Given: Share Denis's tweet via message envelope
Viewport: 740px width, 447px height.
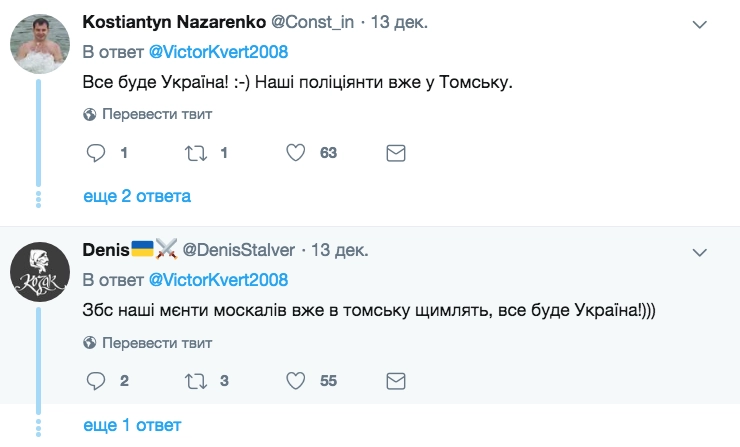Looking at the screenshot, I should tap(395, 381).
